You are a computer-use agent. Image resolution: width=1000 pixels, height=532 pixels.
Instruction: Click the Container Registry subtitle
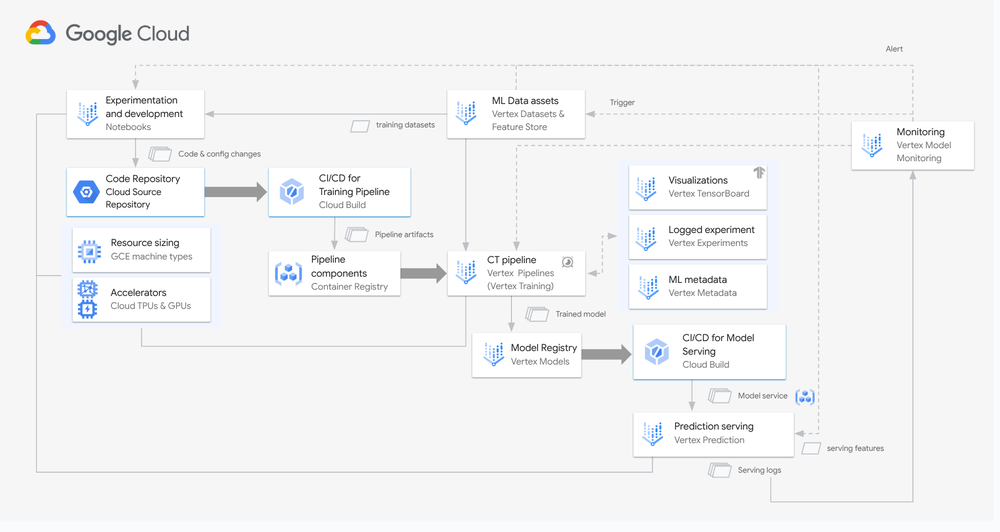(349, 286)
